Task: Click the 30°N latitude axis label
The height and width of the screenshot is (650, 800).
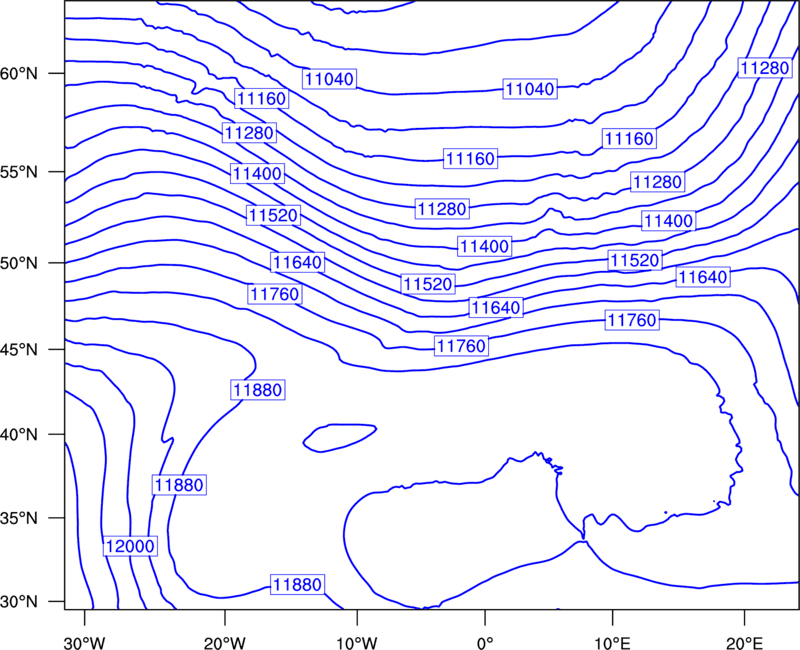Action: click(18, 602)
